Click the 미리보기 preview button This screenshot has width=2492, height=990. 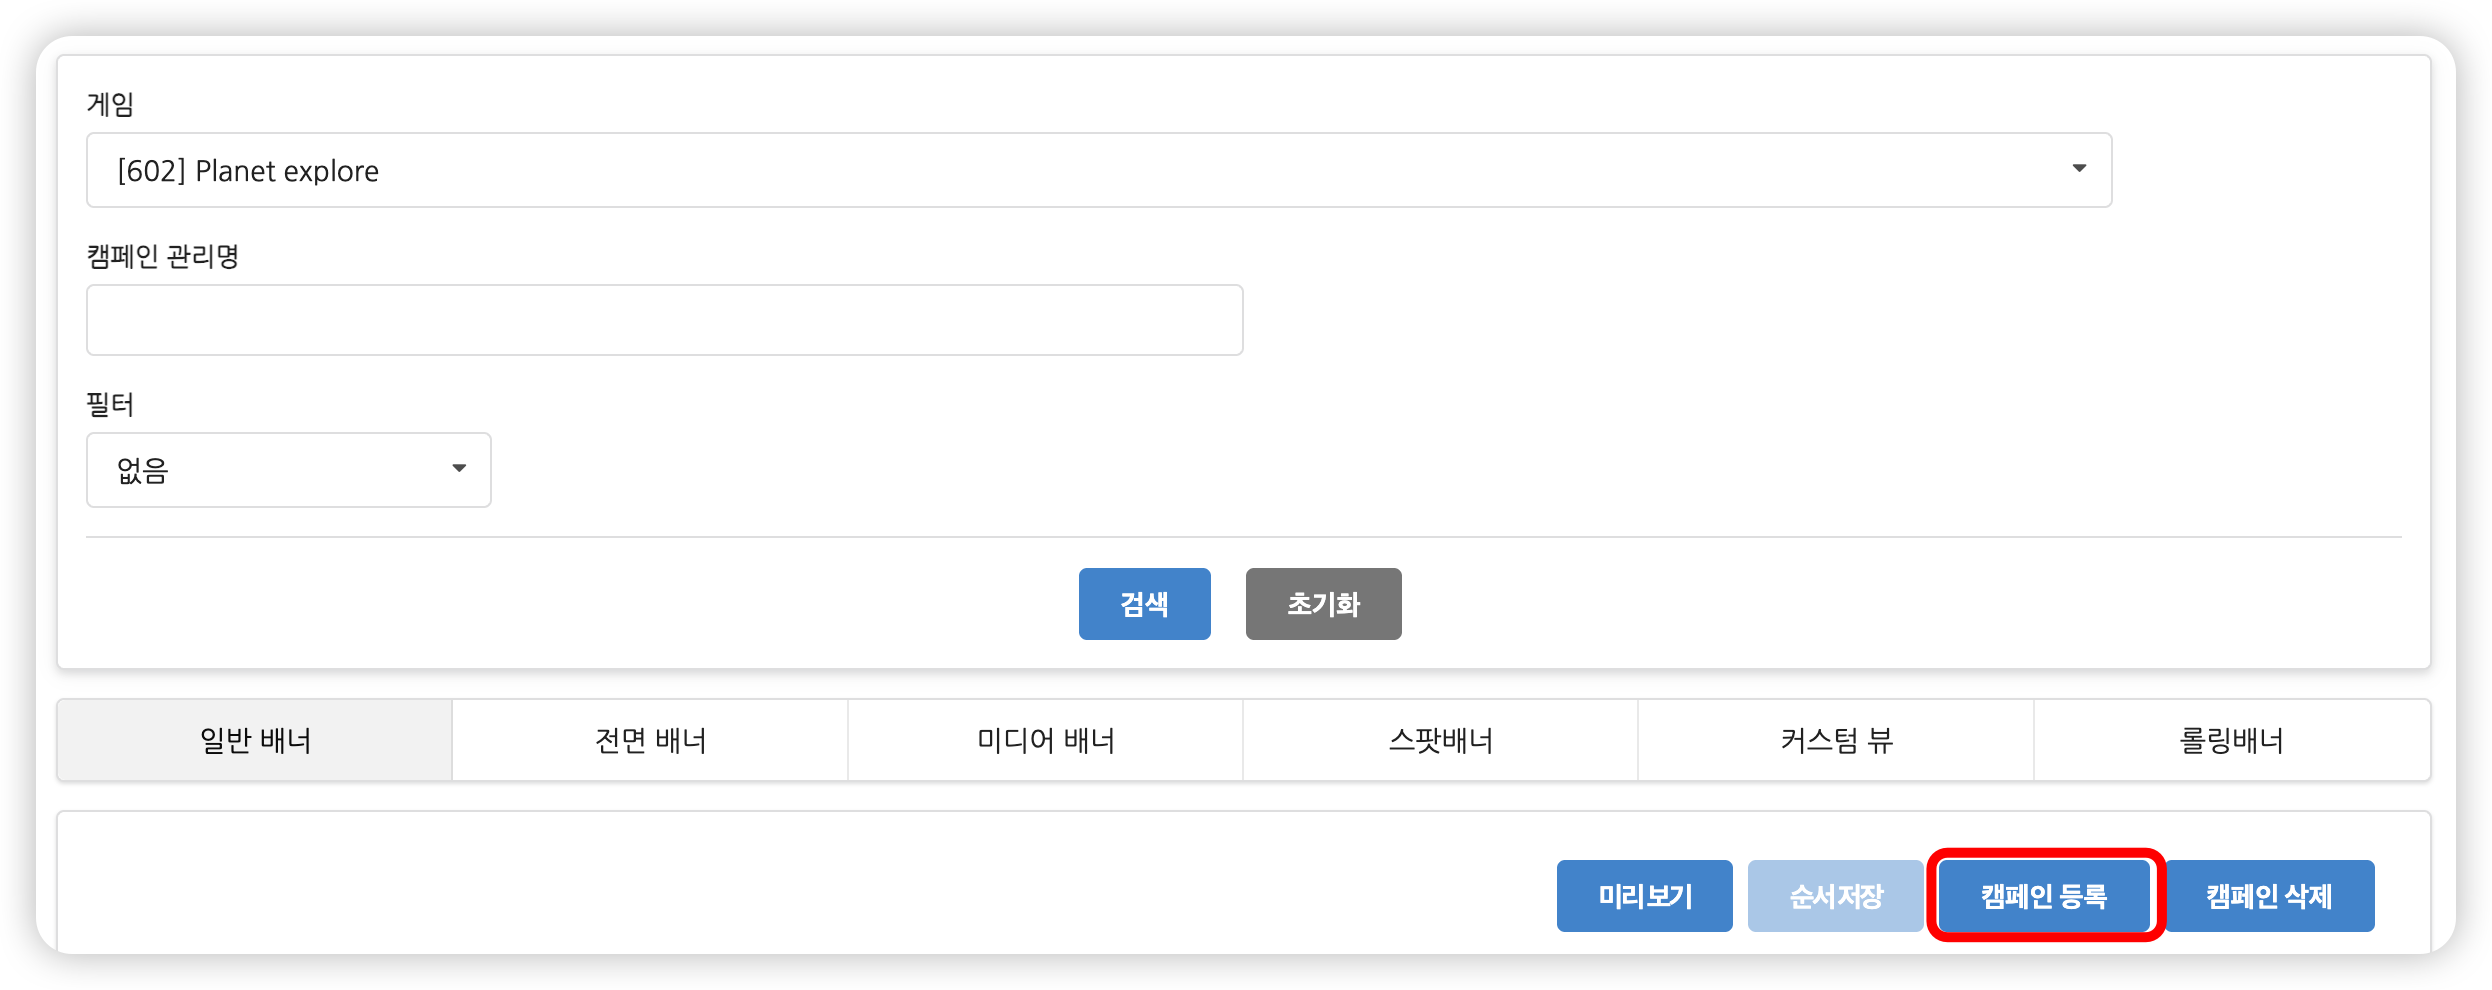point(1644,896)
